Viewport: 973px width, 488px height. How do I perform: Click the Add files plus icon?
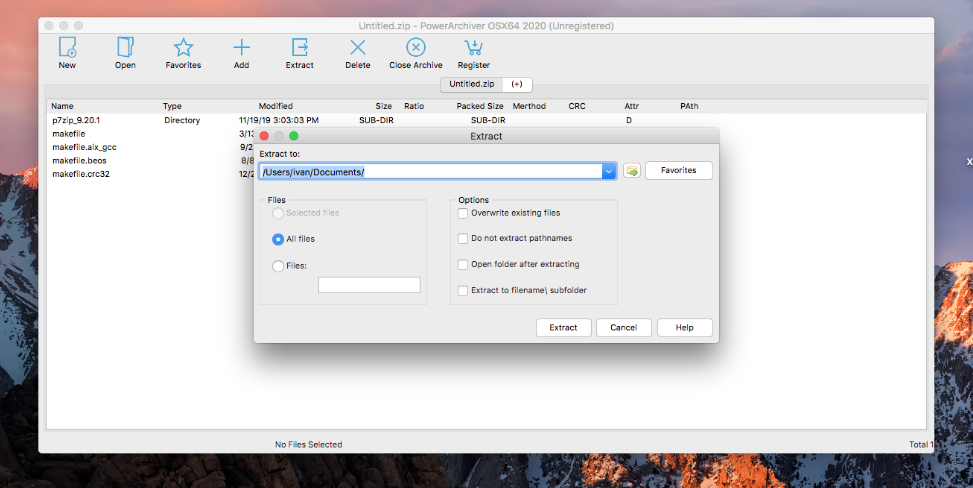tap(241, 47)
